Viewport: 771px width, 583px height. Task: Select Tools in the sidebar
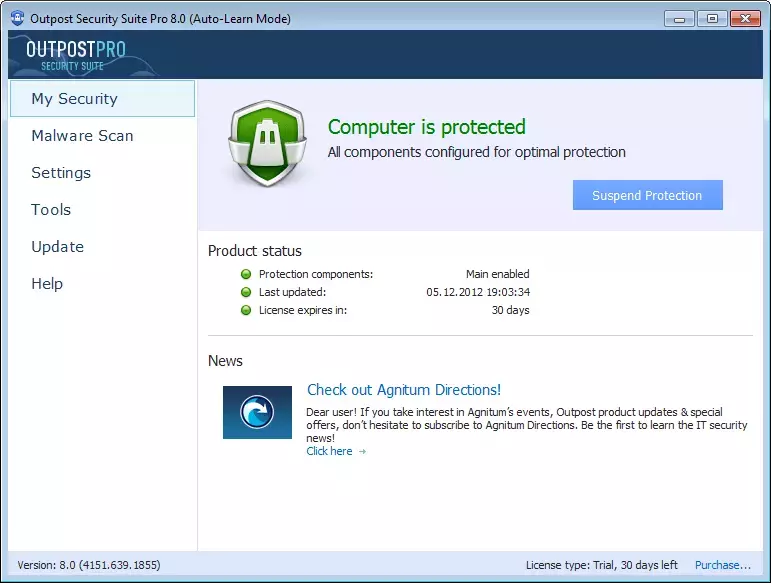click(51, 210)
